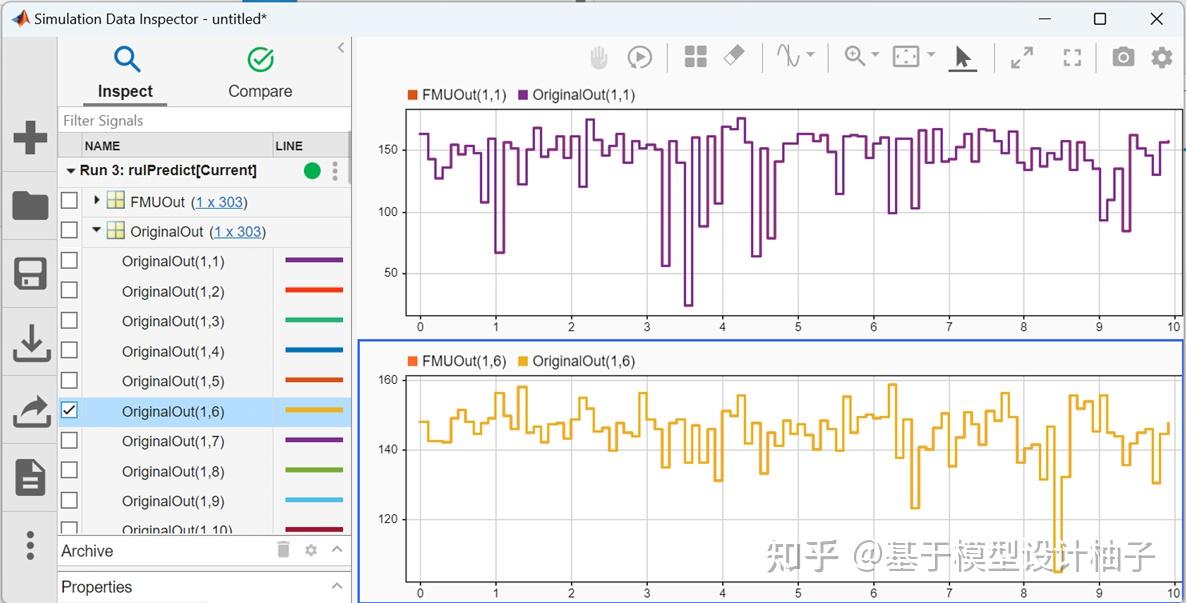Viewport: 1186px width, 603px height.
Task: Check the OriginalOut parent checkbox
Action: (69, 230)
